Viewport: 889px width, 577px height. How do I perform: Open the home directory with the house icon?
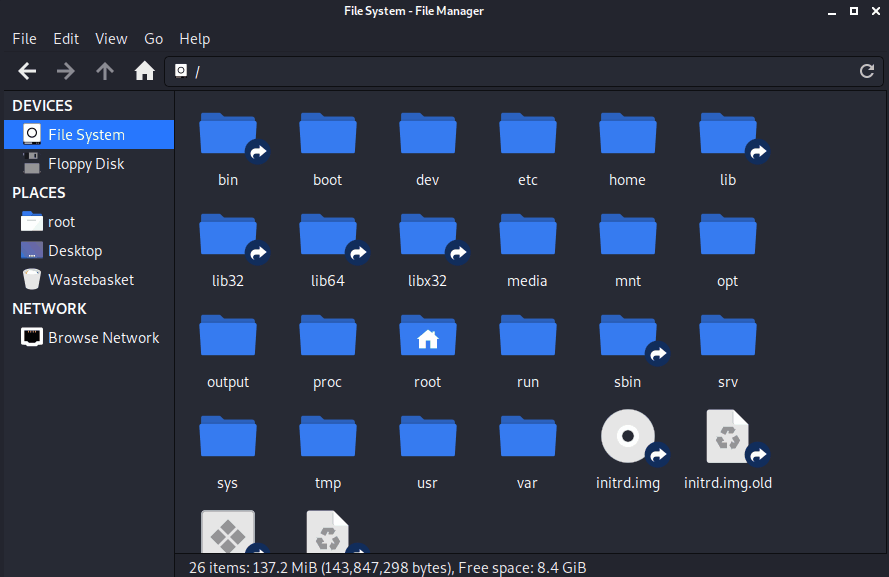tap(145, 71)
